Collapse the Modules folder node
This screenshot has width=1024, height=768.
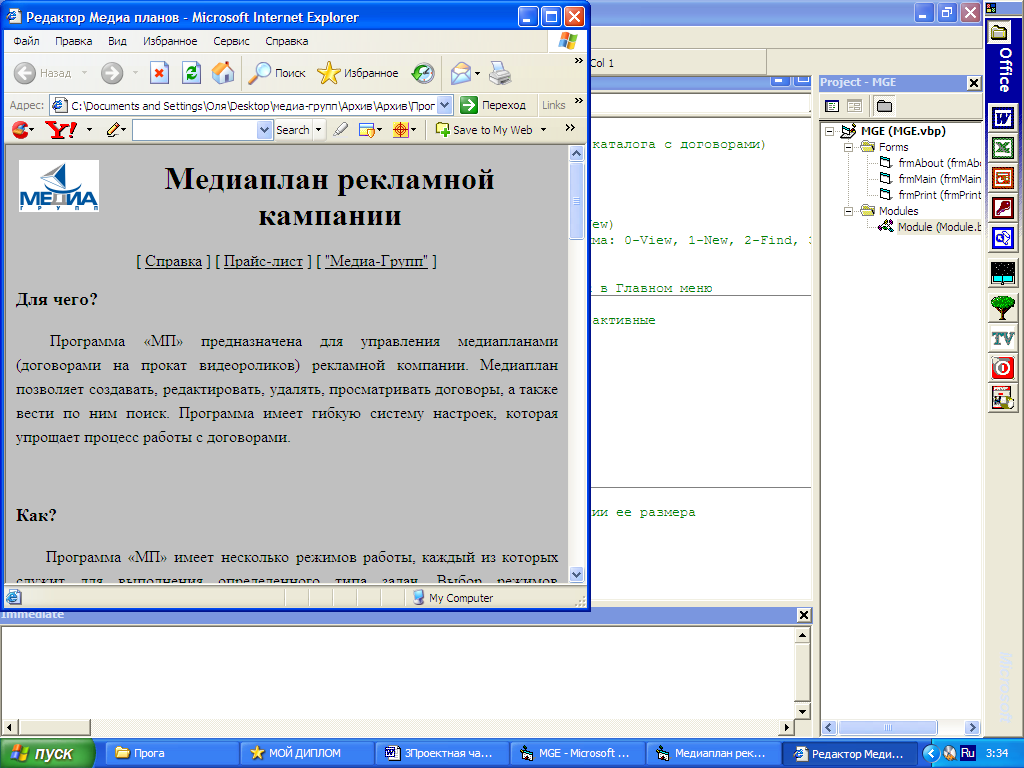(x=848, y=211)
